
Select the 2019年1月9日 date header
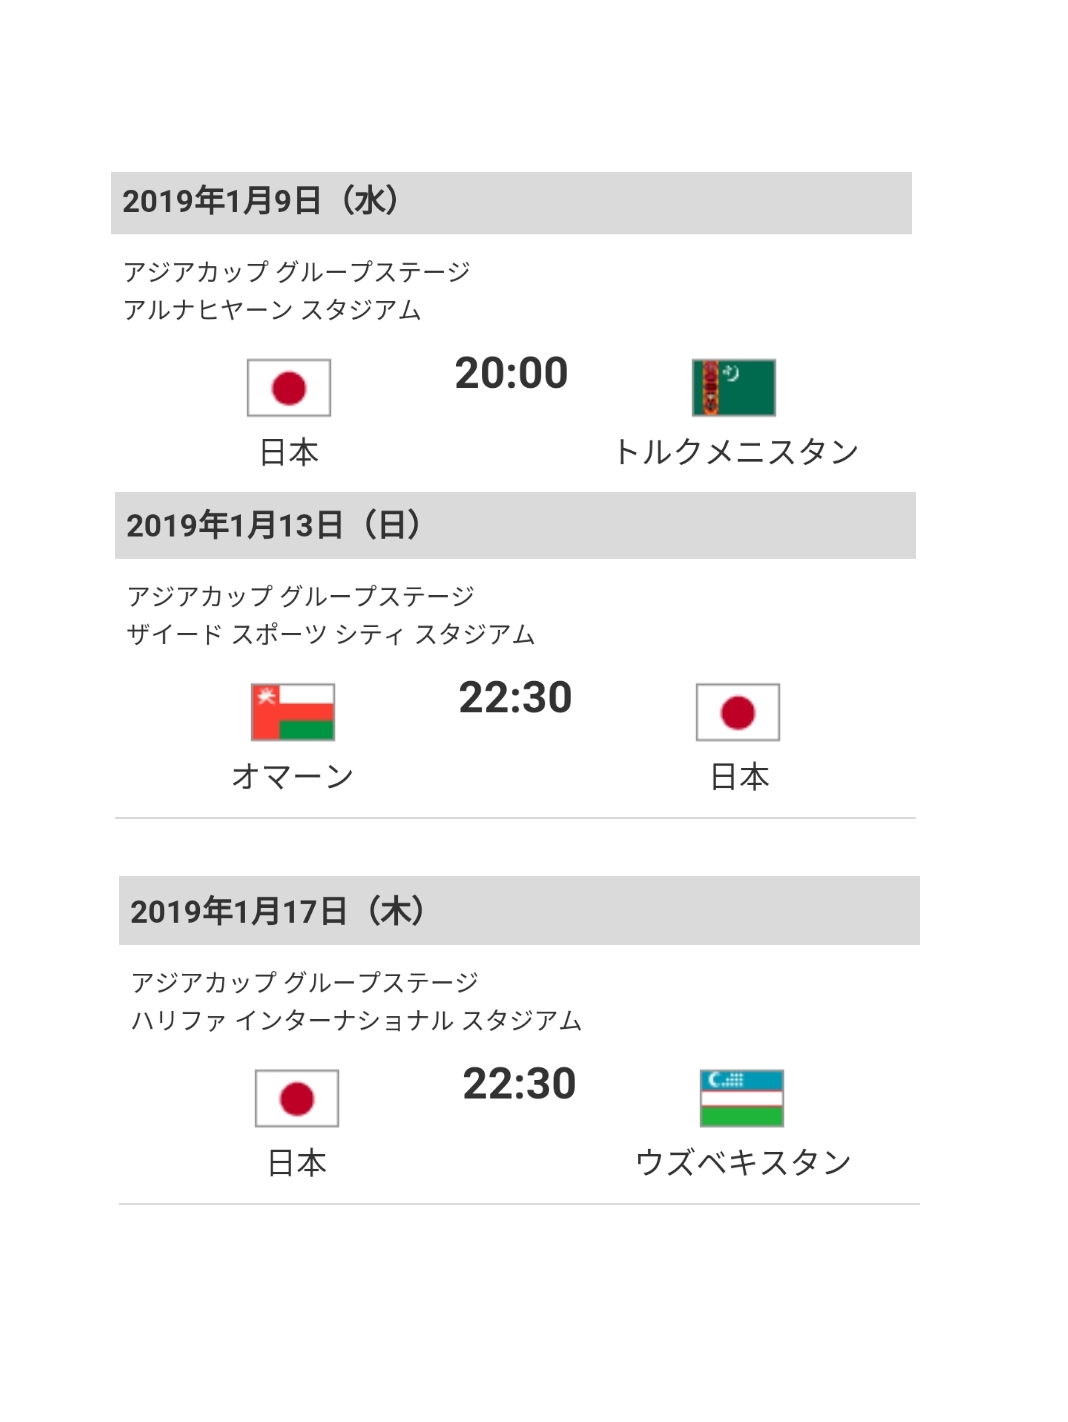(x=261, y=202)
